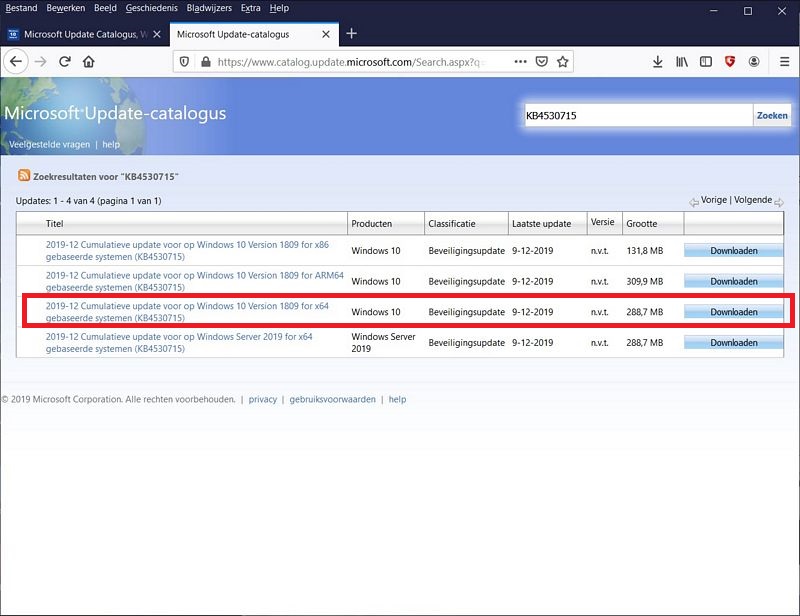The image size is (800, 616).
Task: Sort results by Classificatie column
Action: point(452,224)
